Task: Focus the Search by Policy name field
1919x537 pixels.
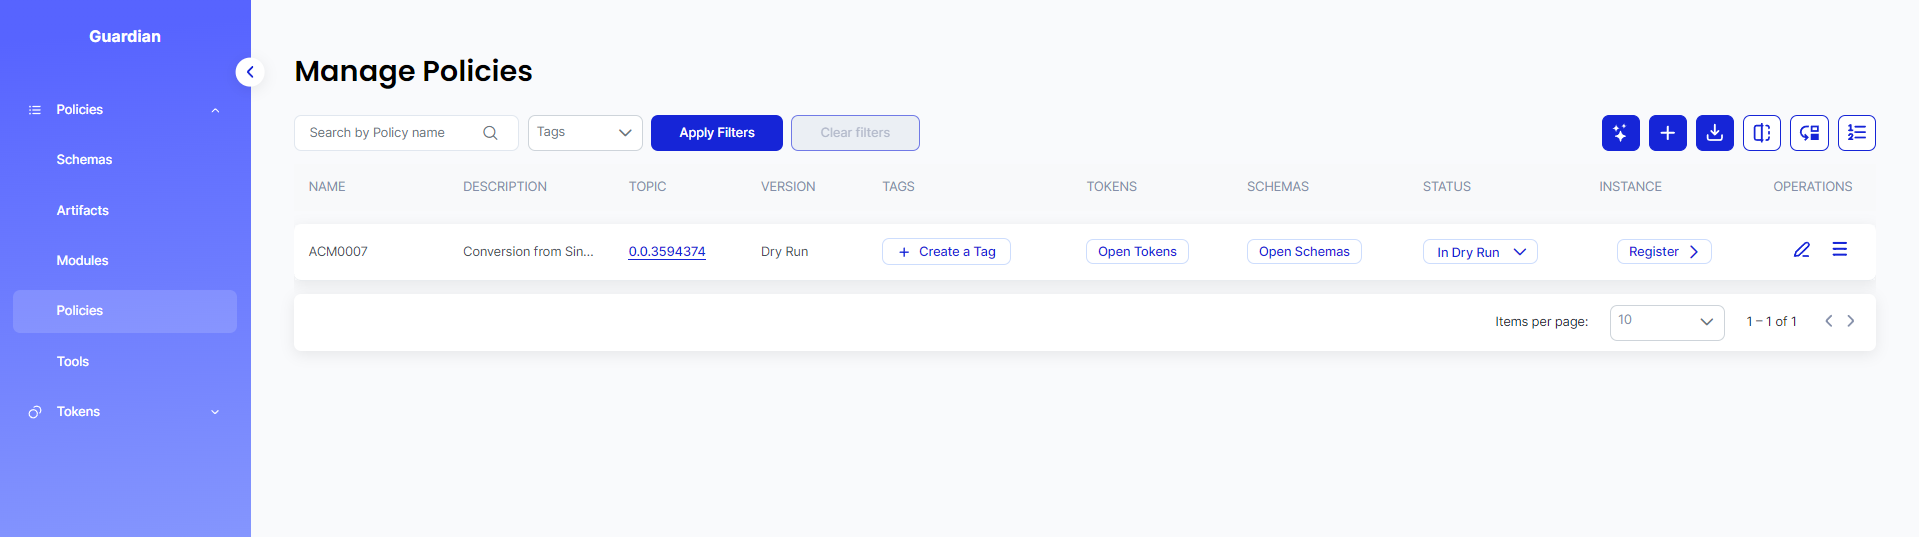Action: click(390, 133)
